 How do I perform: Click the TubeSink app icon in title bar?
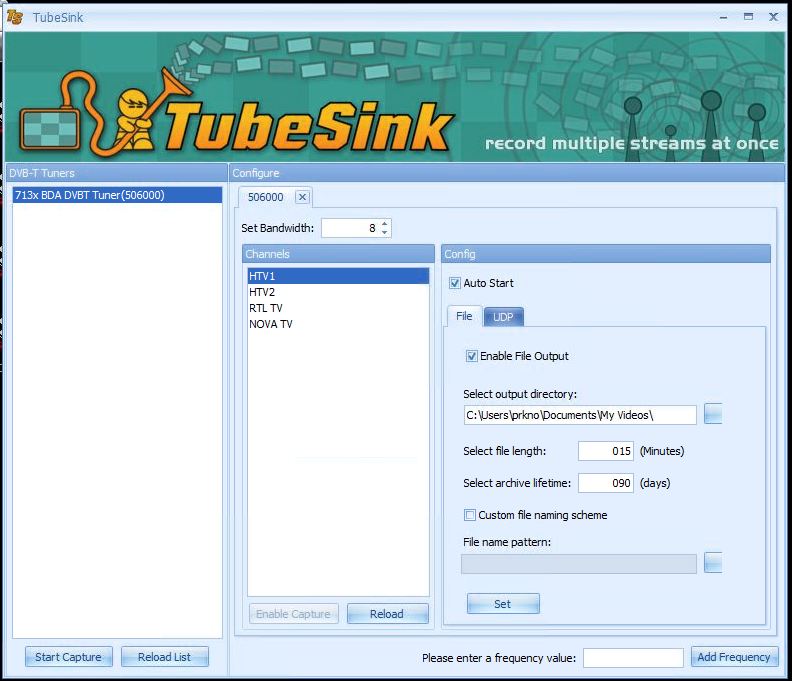tap(15, 17)
